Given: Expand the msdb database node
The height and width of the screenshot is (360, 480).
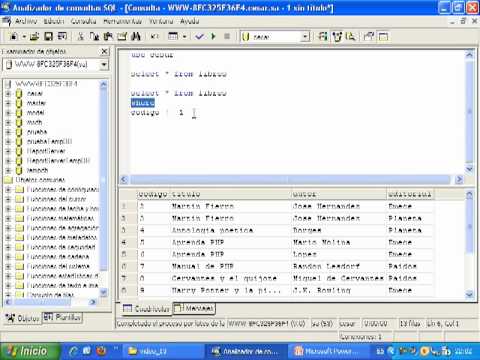Looking at the screenshot, I should pos(8,123).
